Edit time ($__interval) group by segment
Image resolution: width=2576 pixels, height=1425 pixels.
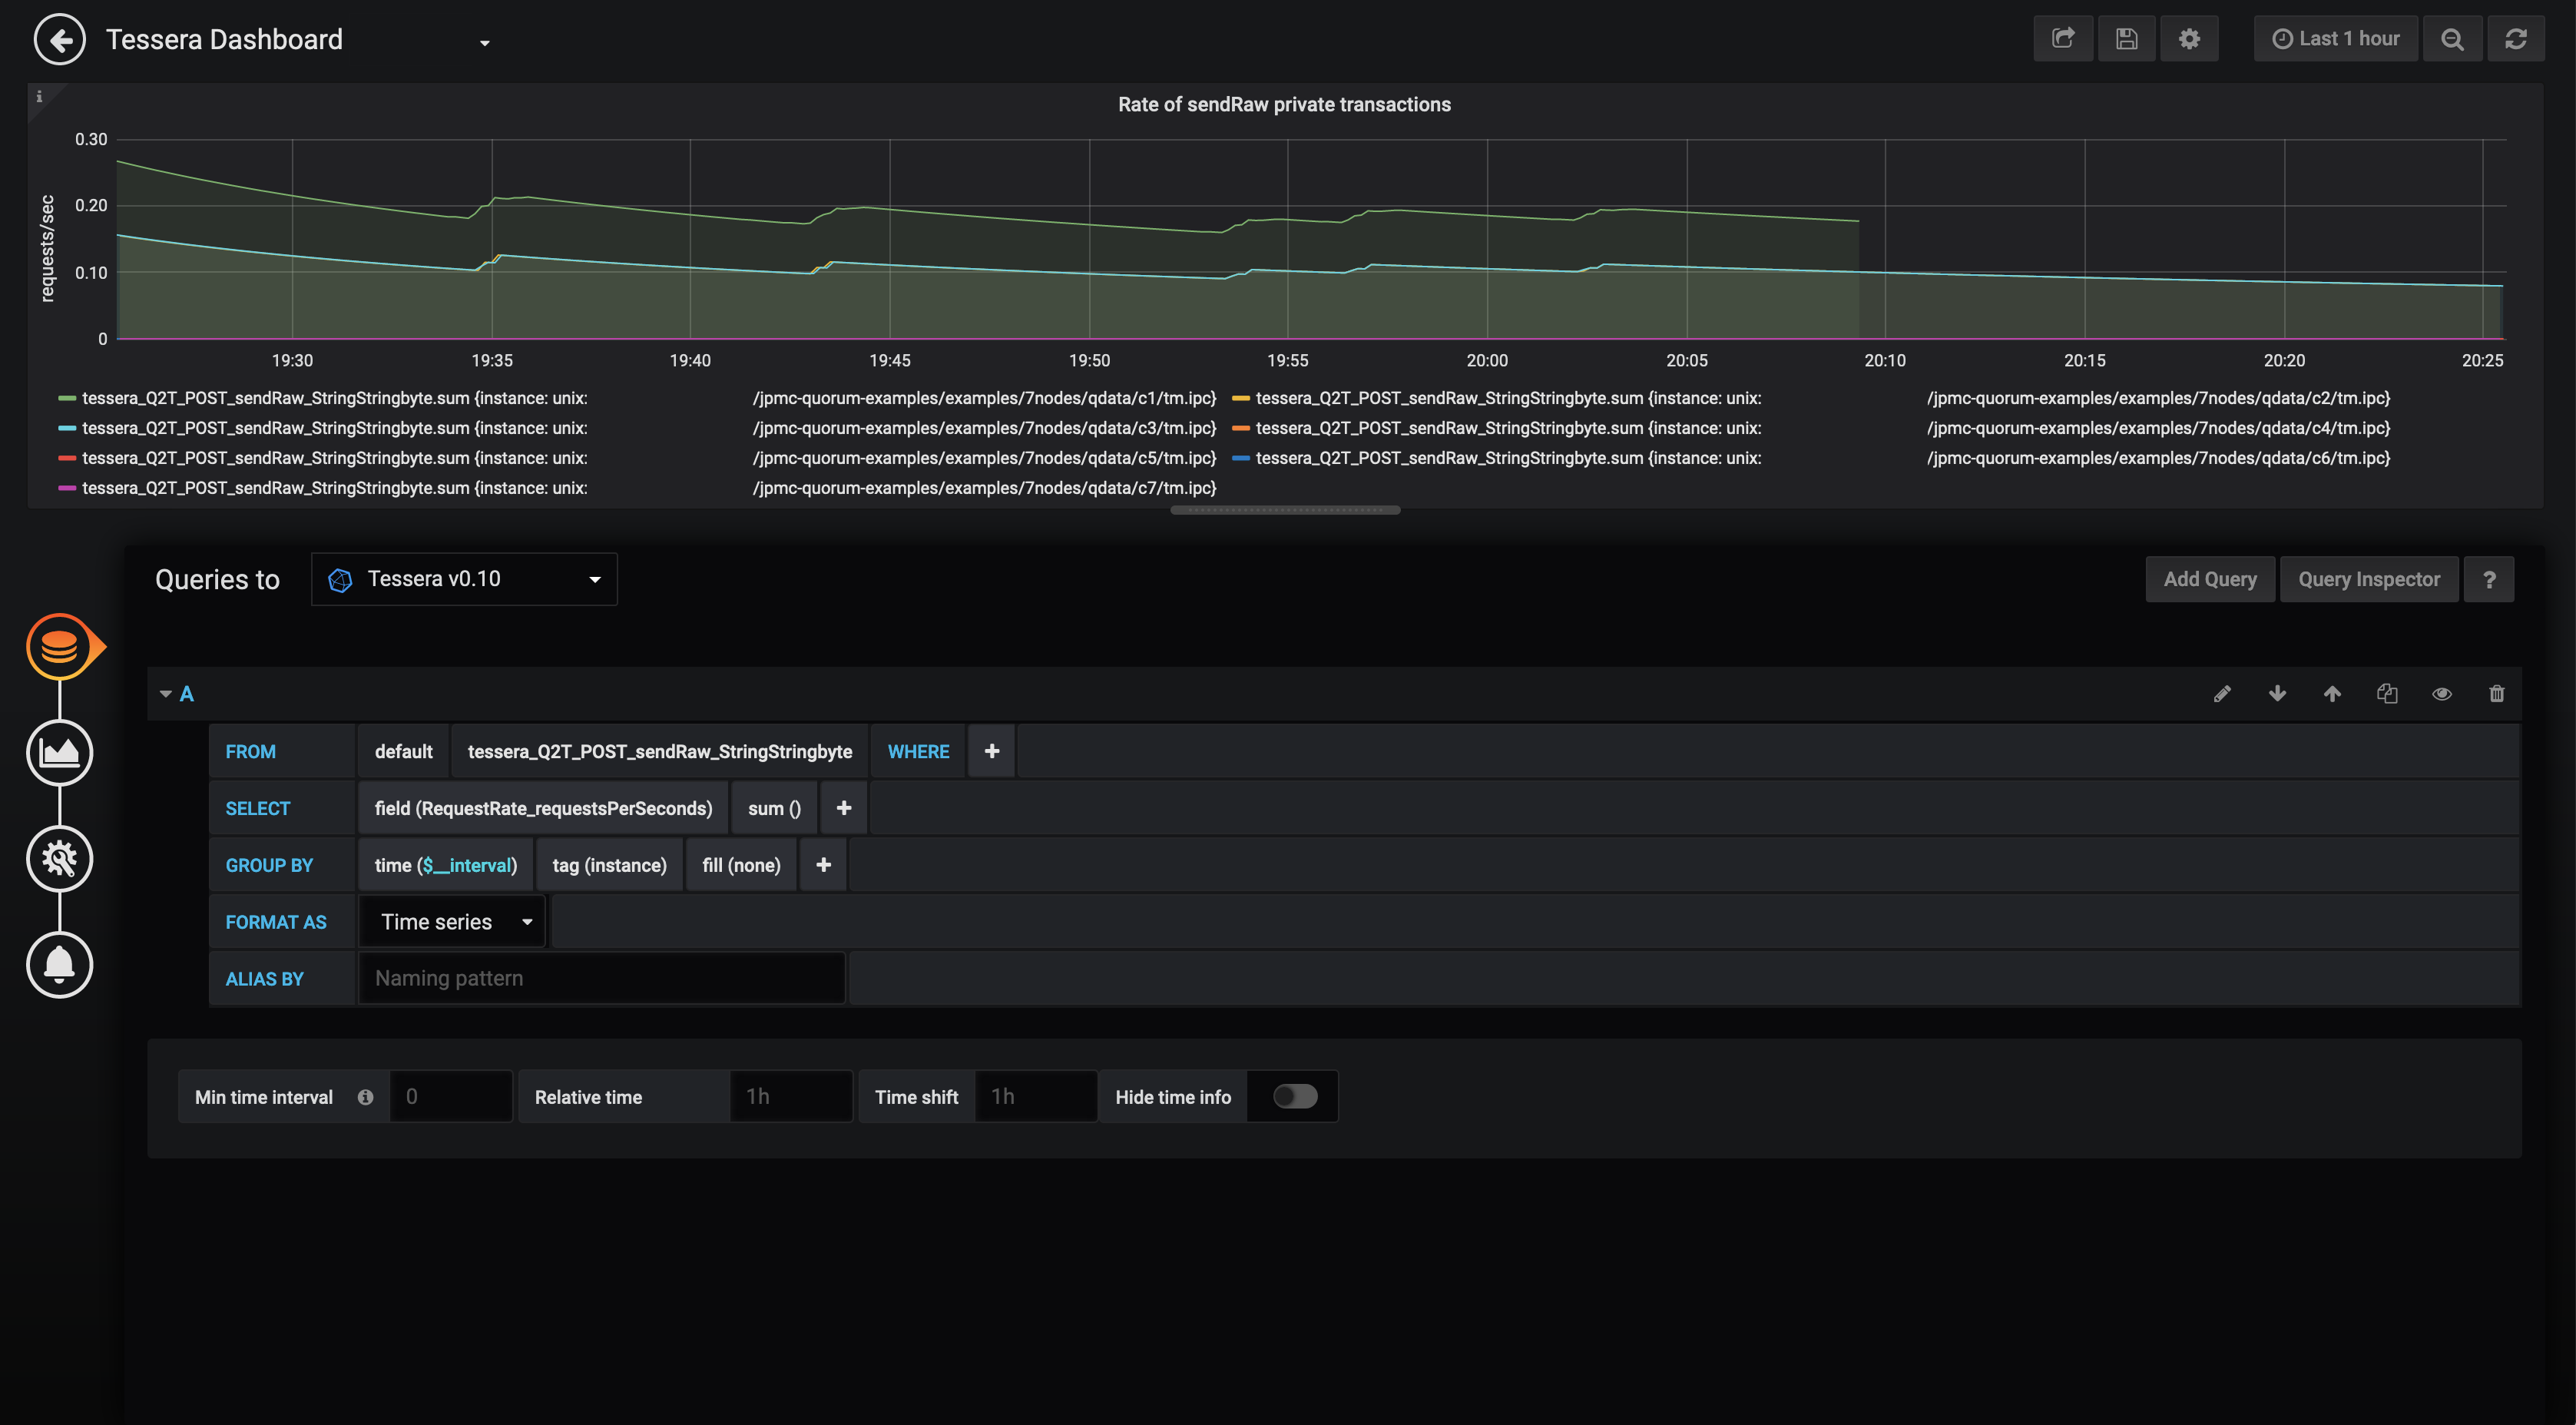(445, 865)
